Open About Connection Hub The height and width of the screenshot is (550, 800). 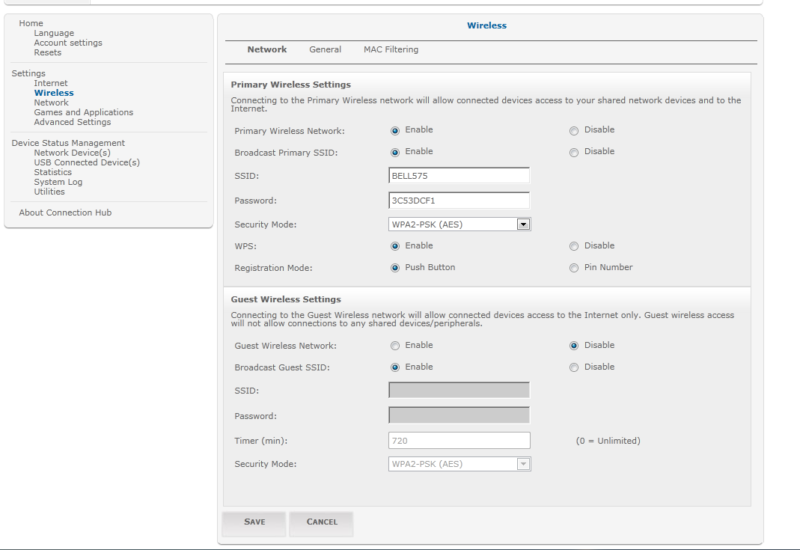coord(65,213)
